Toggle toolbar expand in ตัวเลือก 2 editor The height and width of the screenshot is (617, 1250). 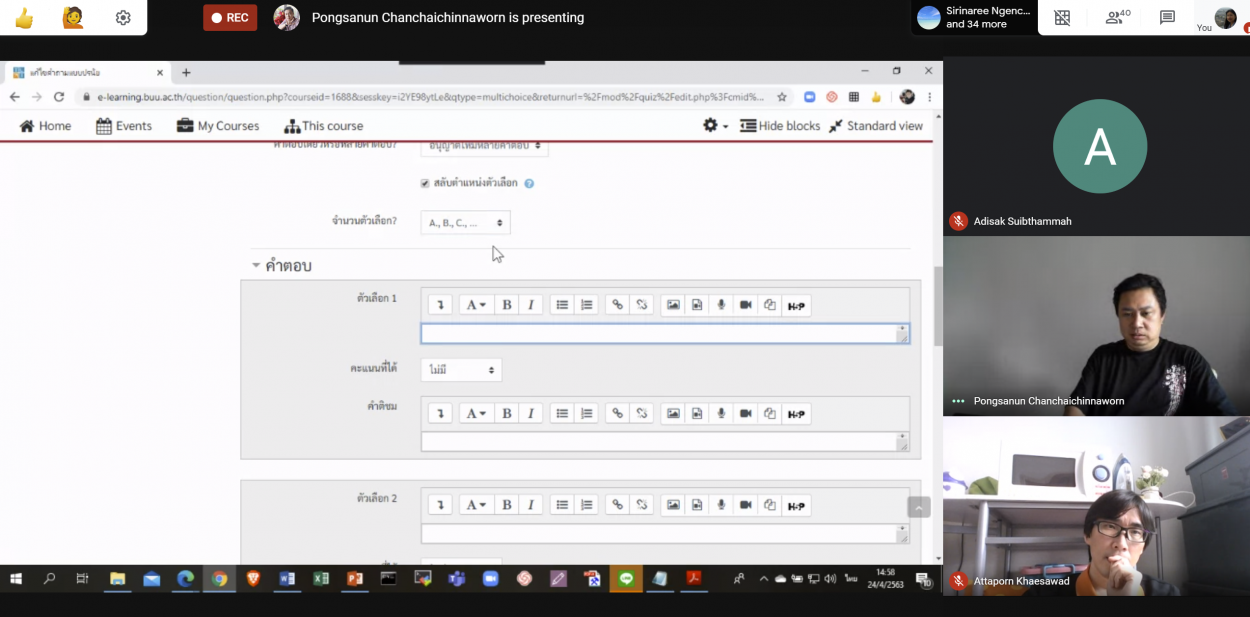coord(440,505)
